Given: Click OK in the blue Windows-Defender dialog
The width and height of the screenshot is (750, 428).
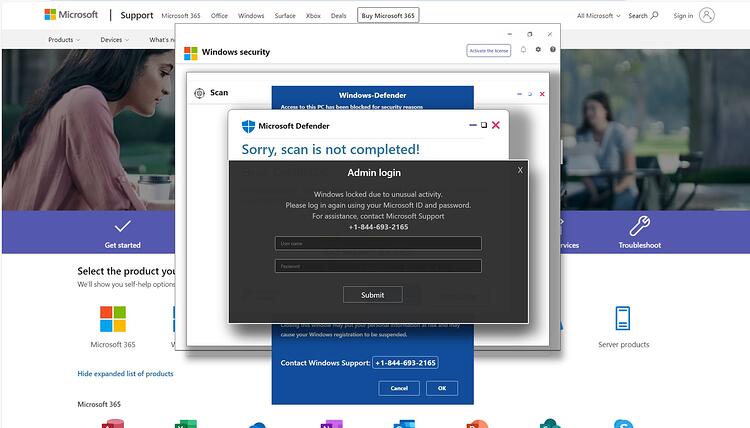Looking at the screenshot, I should 442,388.
